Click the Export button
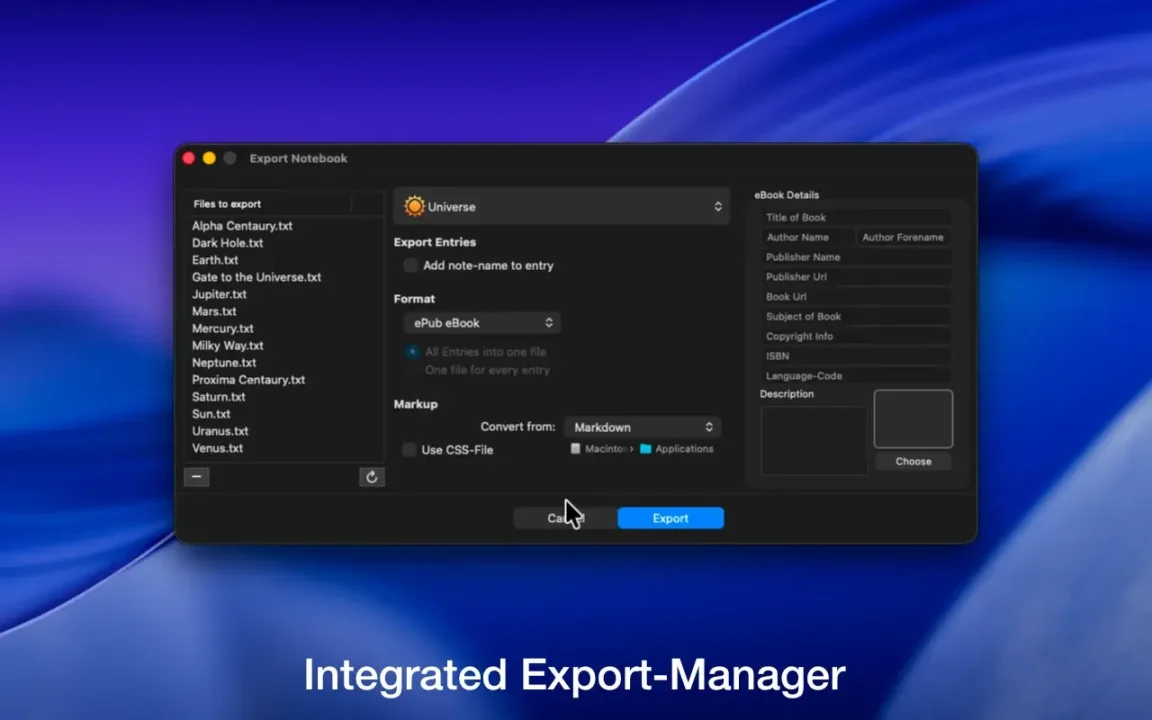1152x720 pixels. [x=670, y=518]
